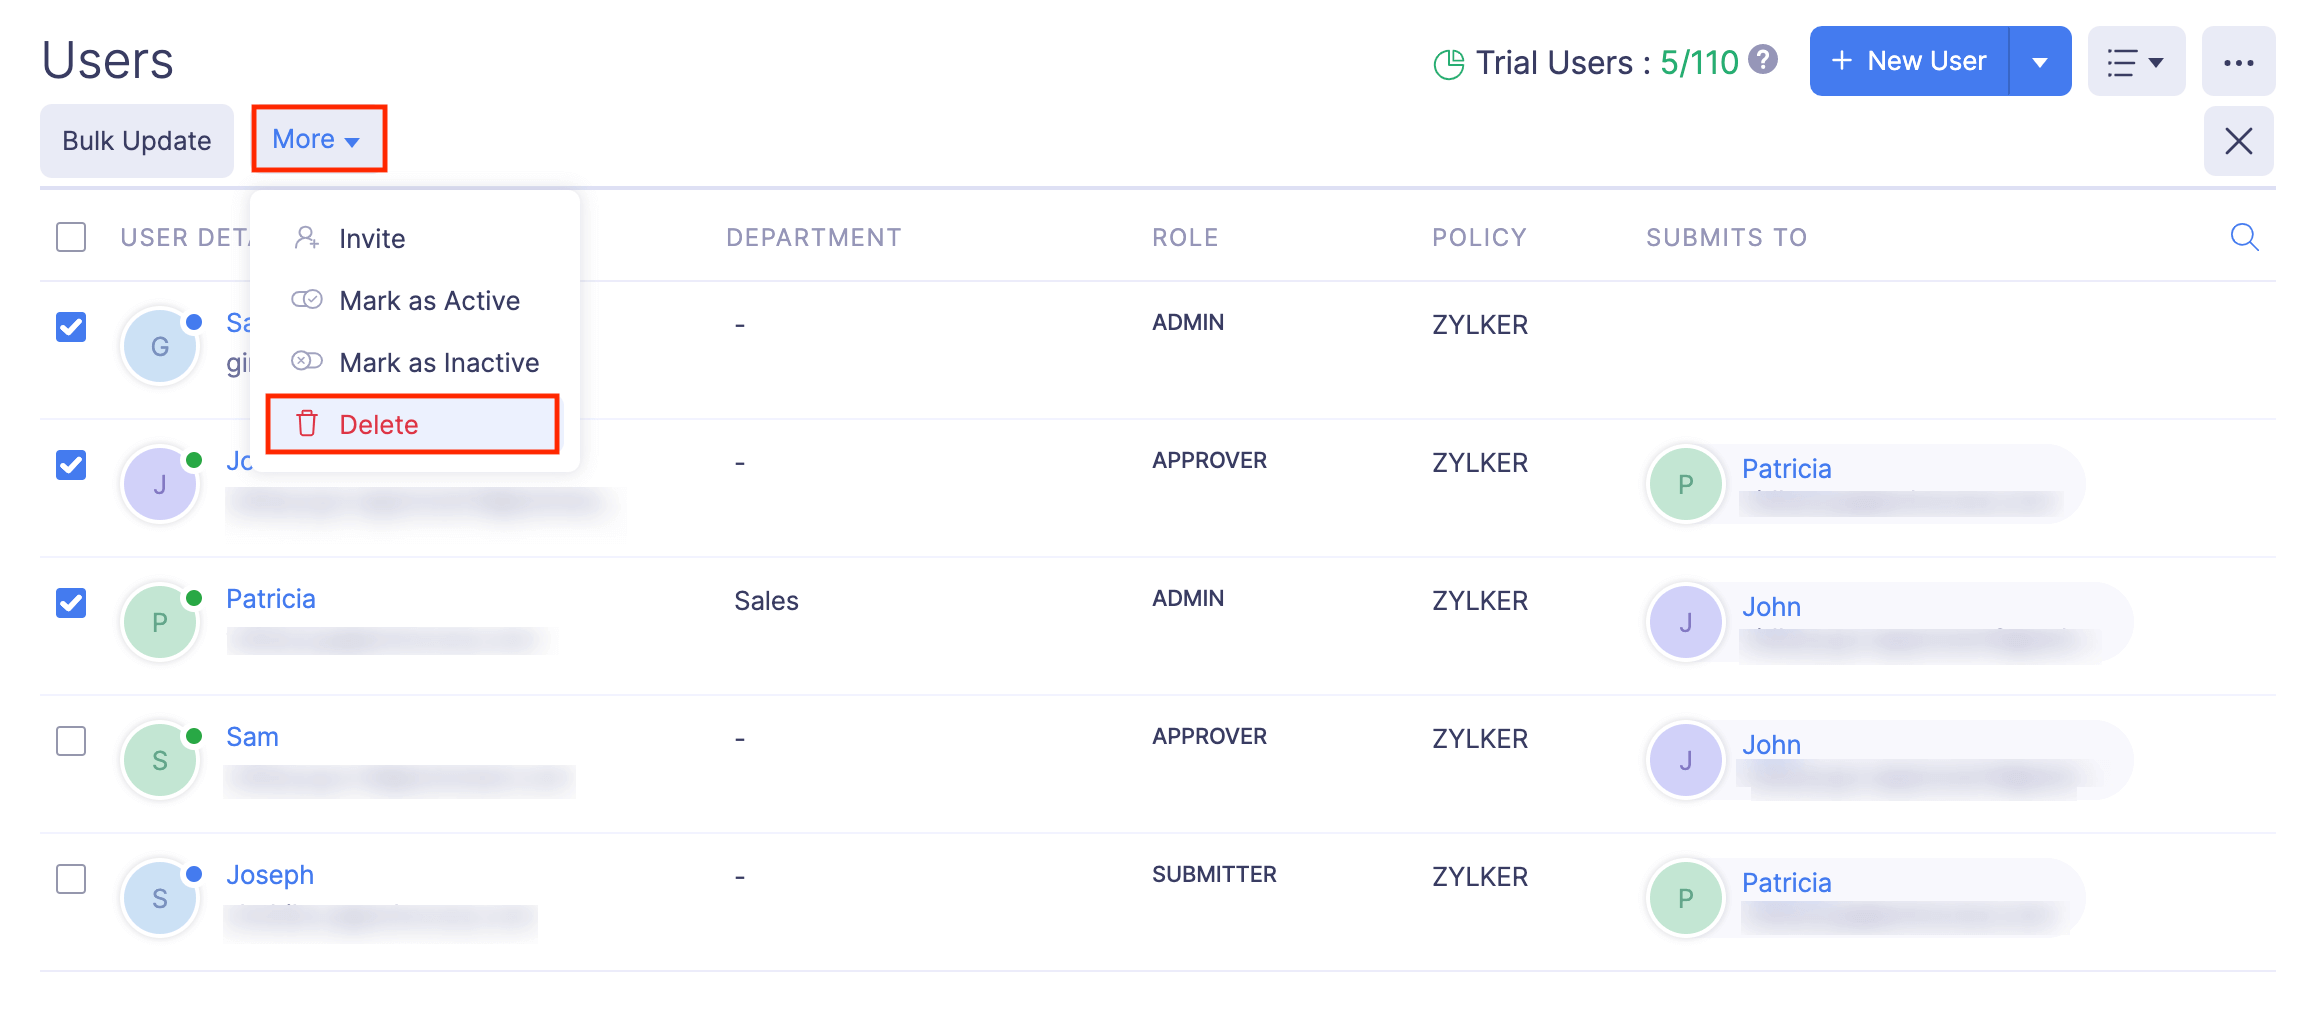Open the list view options dropdown
The height and width of the screenshot is (1012, 2304).
(x=2135, y=62)
